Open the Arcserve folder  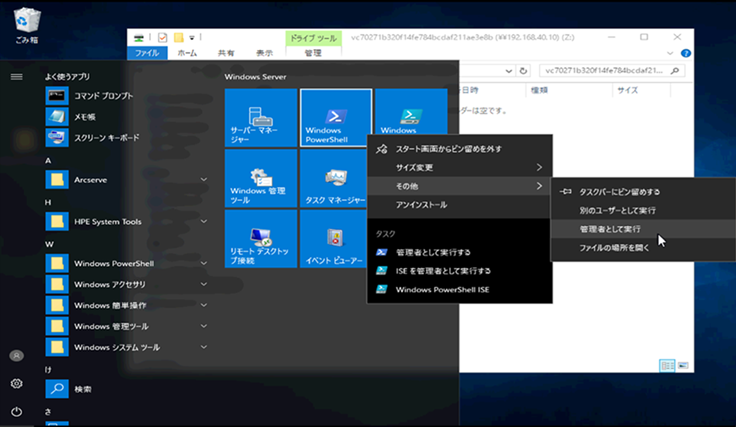(x=127, y=180)
